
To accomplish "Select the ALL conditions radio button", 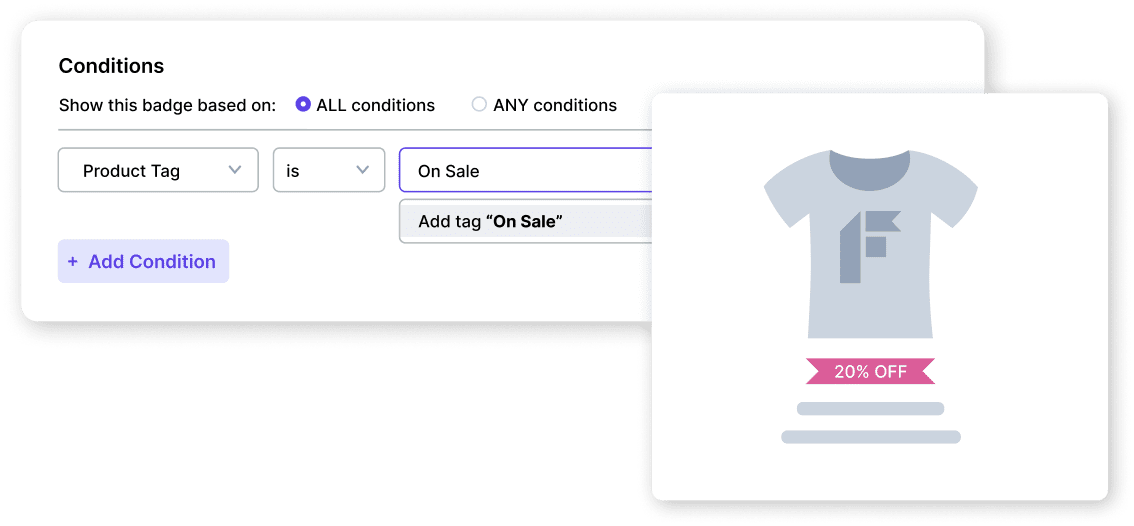I will point(303,105).
